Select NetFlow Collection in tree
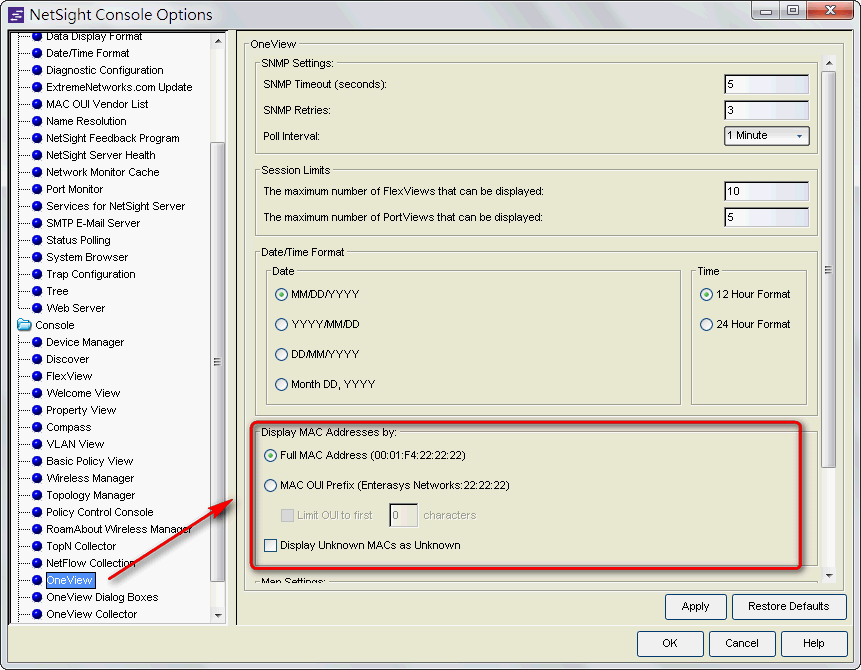The height and width of the screenshot is (670, 861). pyautogui.click(x=91, y=564)
